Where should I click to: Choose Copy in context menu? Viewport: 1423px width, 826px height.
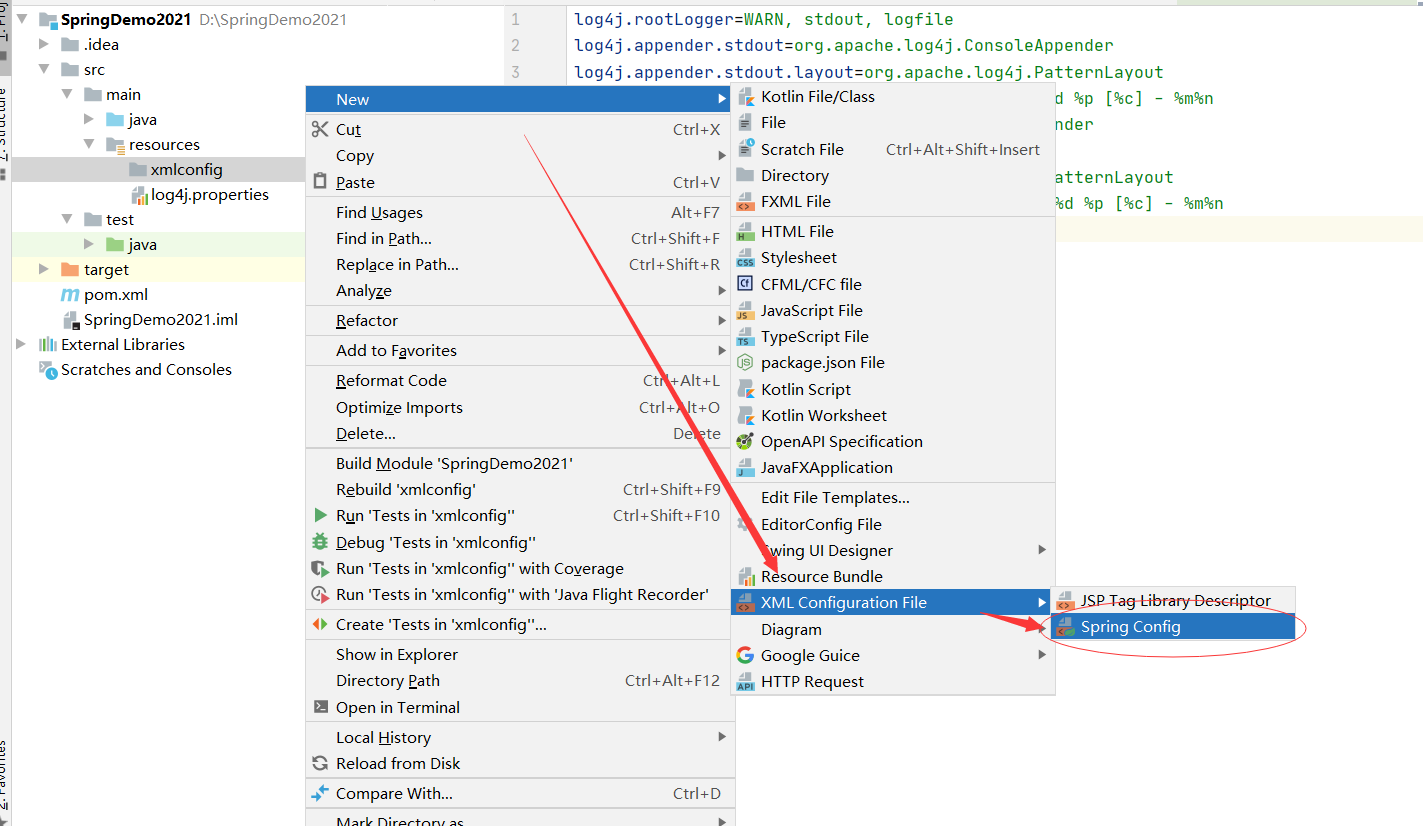point(518,156)
